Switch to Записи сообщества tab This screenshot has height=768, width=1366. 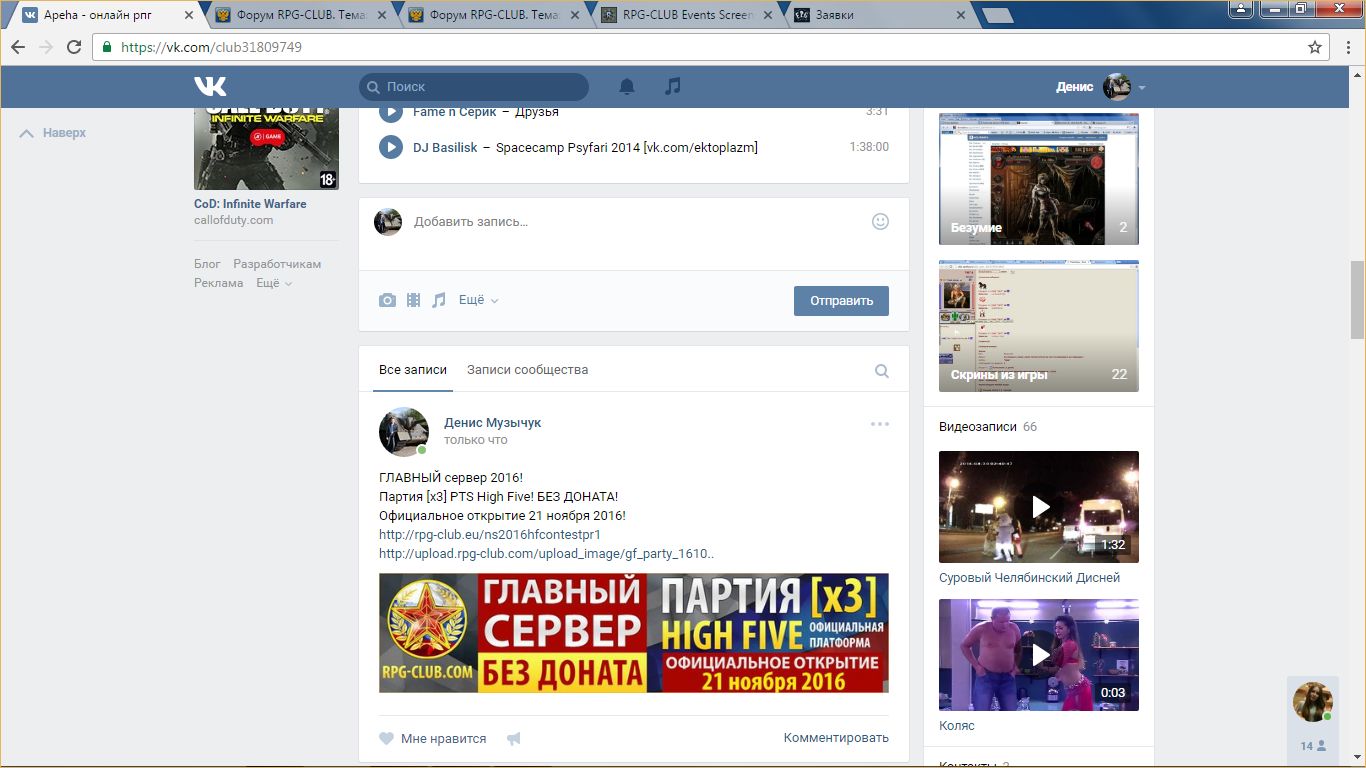point(527,370)
